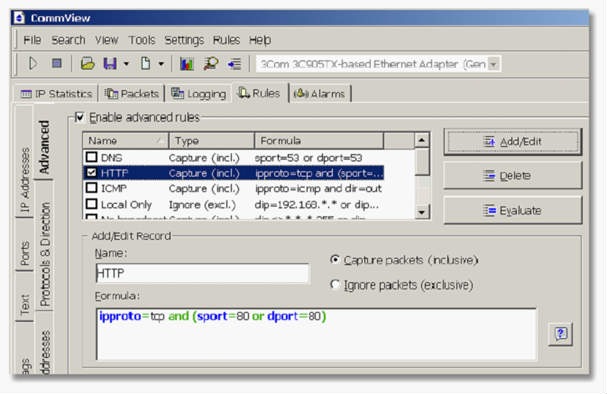
Task: Click the rules list scrollbar thumb
Action: pos(422,162)
